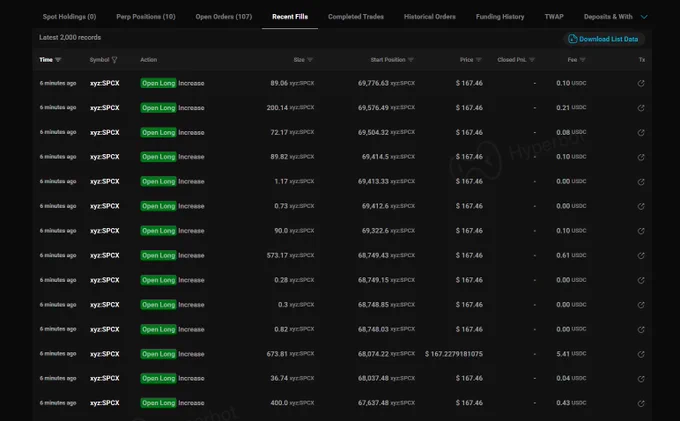Click the fee value 0.61 USDC

571,256
